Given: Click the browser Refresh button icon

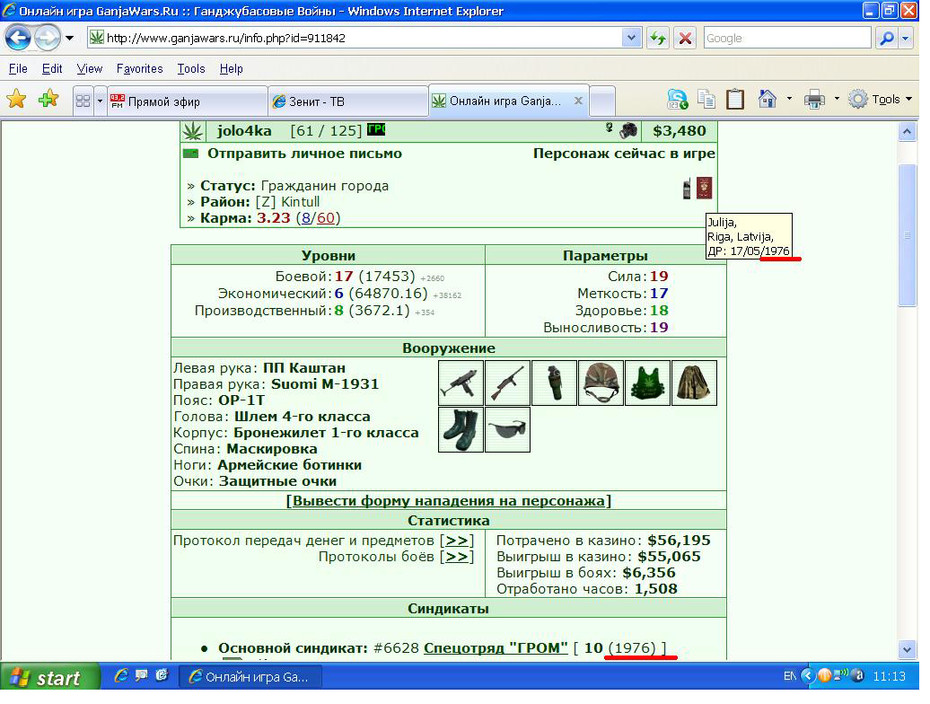Looking at the screenshot, I should point(658,39).
